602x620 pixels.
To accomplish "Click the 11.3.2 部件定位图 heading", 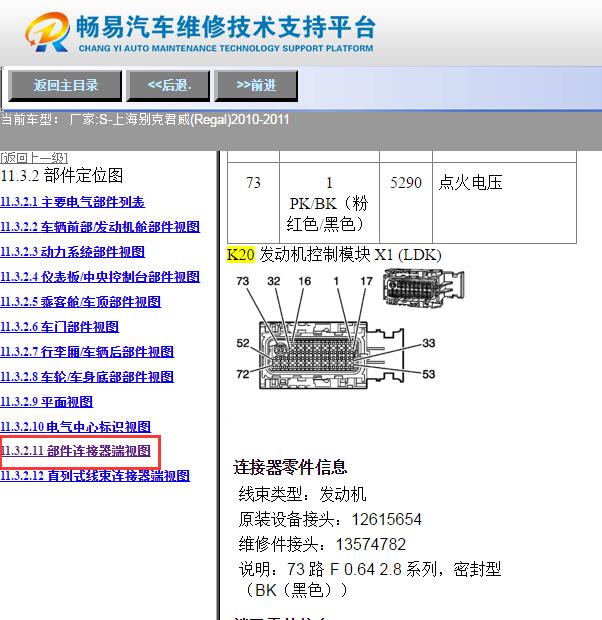I will pyautogui.click(x=62, y=176).
